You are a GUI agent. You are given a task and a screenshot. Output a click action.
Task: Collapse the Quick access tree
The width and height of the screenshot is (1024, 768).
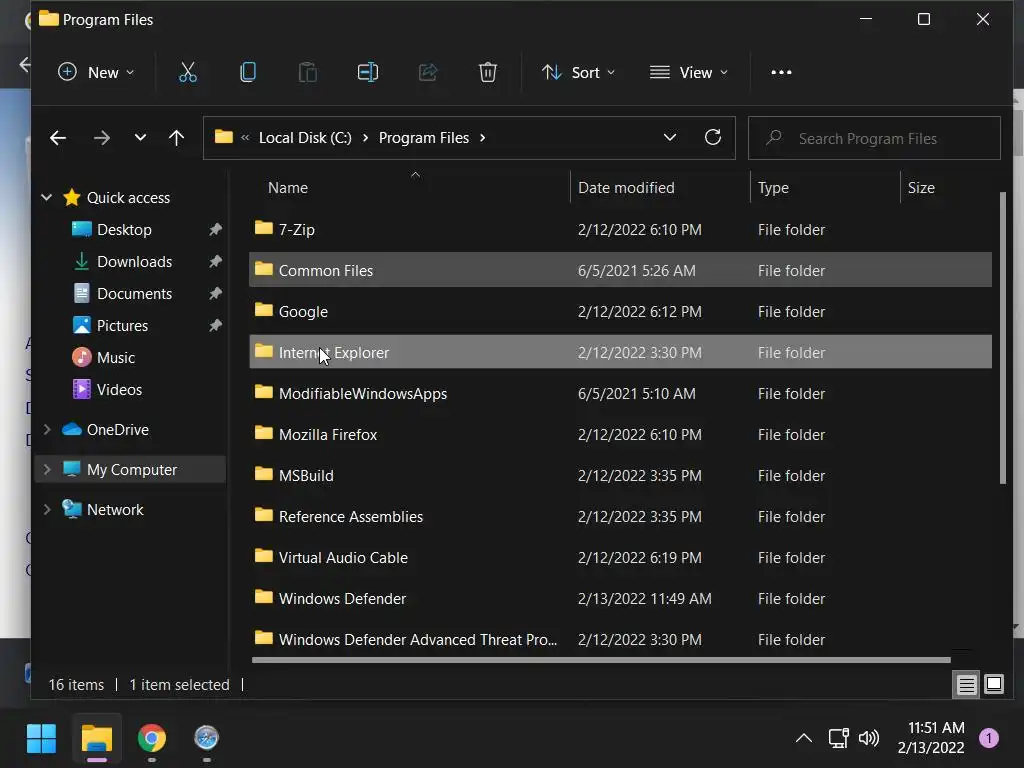tap(46, 197)
